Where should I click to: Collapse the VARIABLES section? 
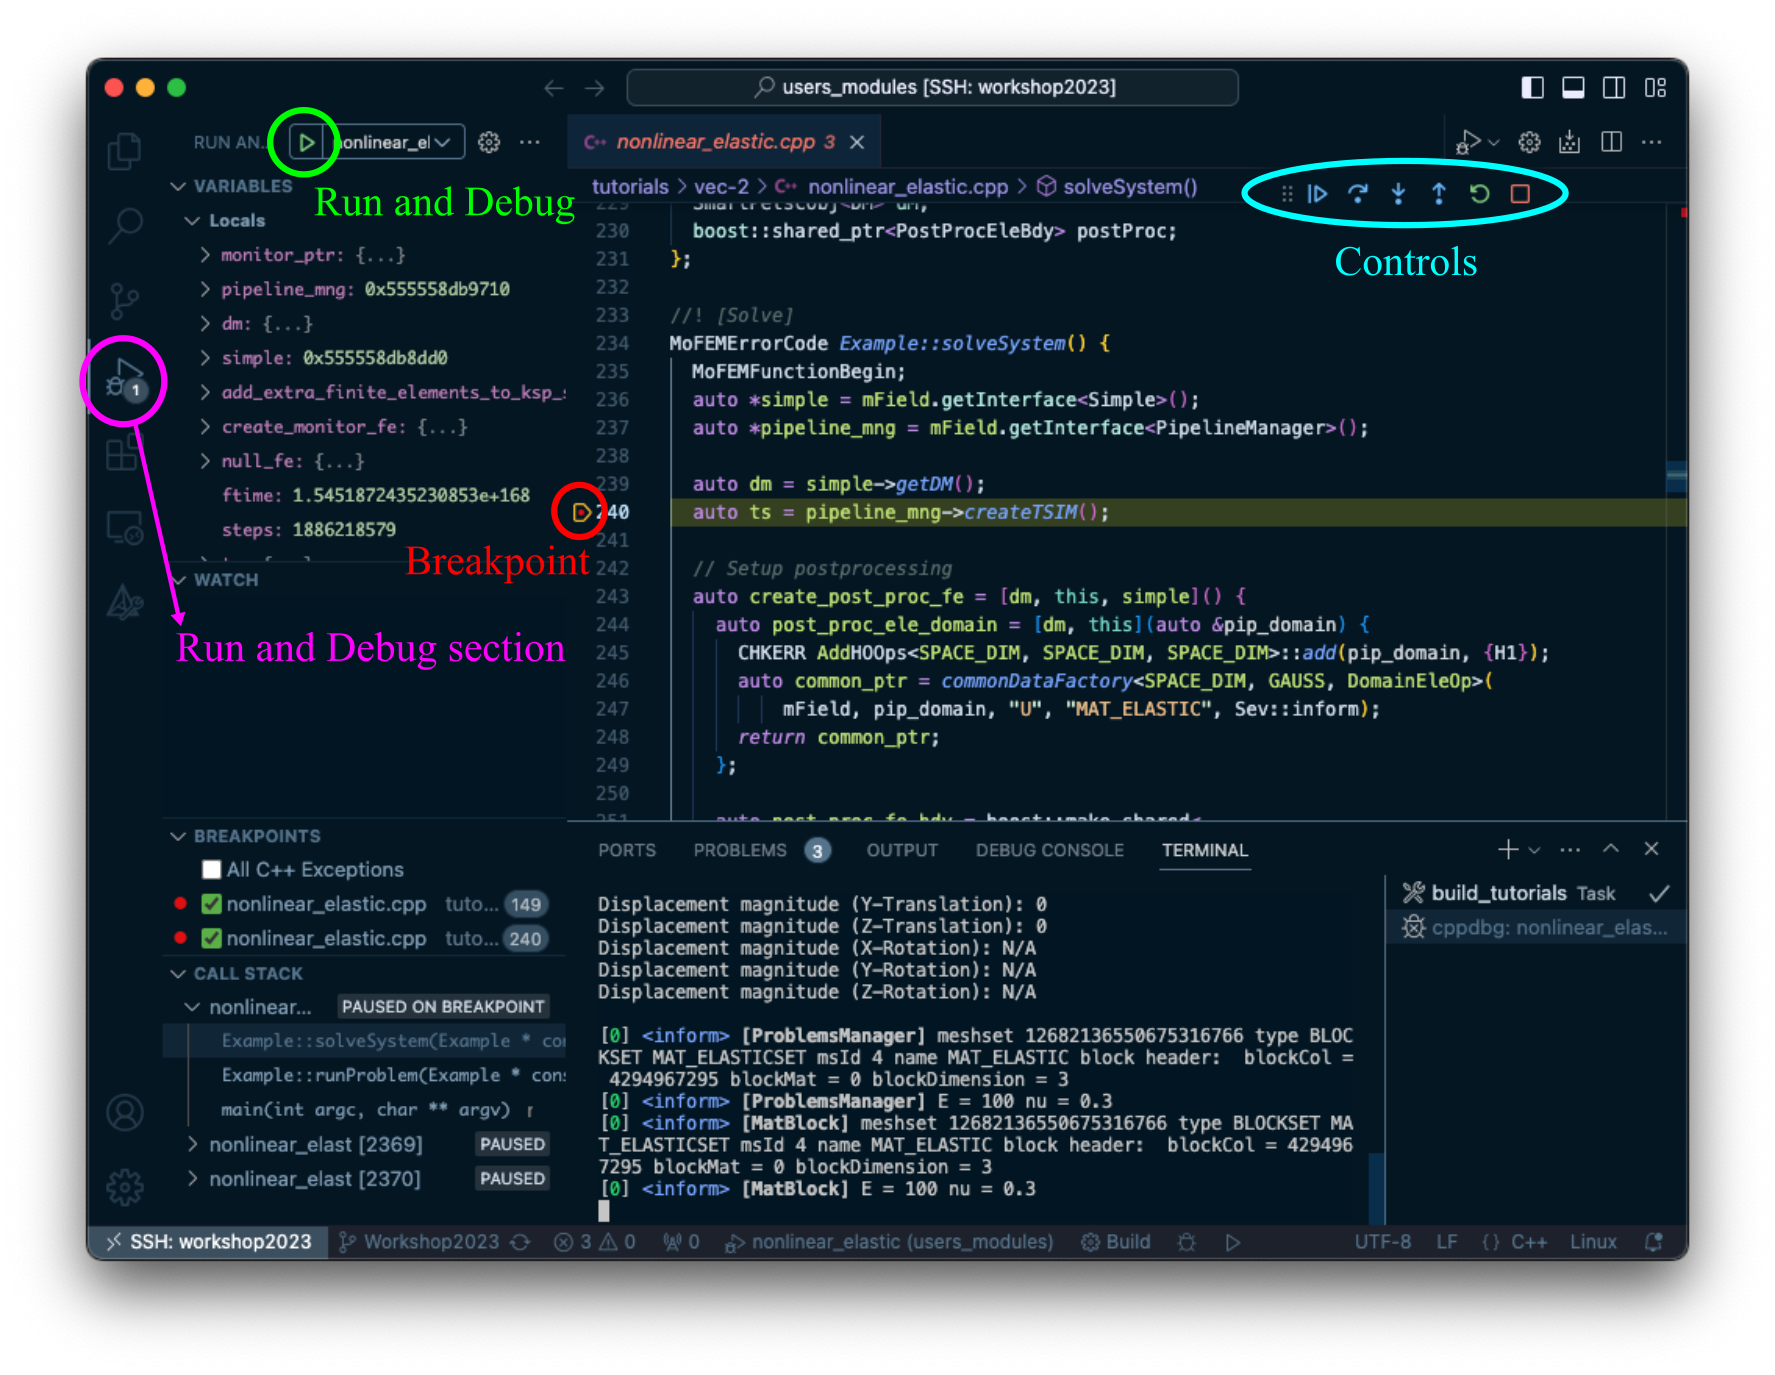click(180, 186)
